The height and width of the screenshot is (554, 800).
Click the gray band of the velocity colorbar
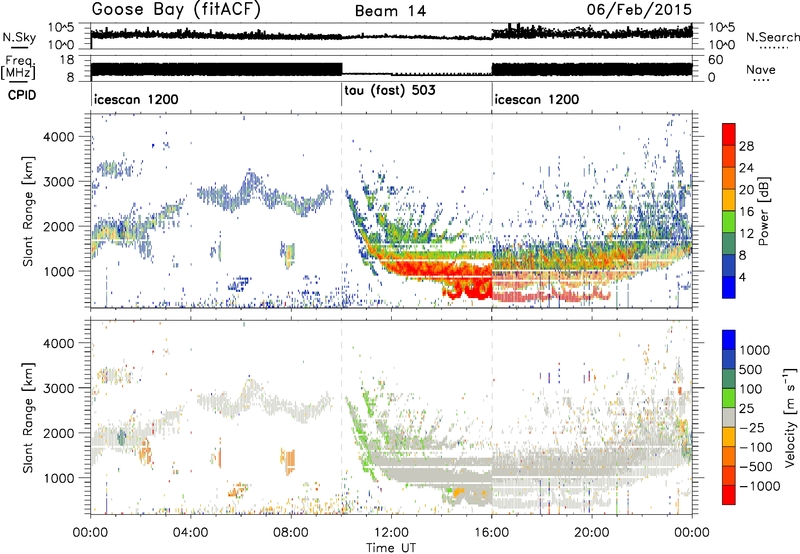point(729,417)
